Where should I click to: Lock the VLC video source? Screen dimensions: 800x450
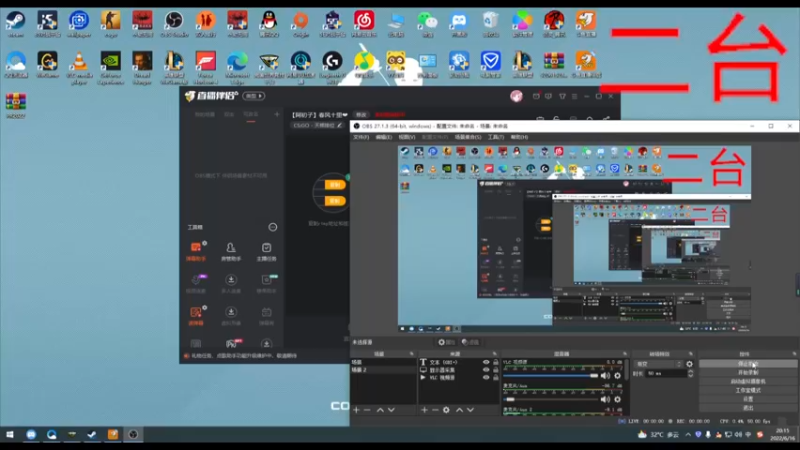point(495,378)
